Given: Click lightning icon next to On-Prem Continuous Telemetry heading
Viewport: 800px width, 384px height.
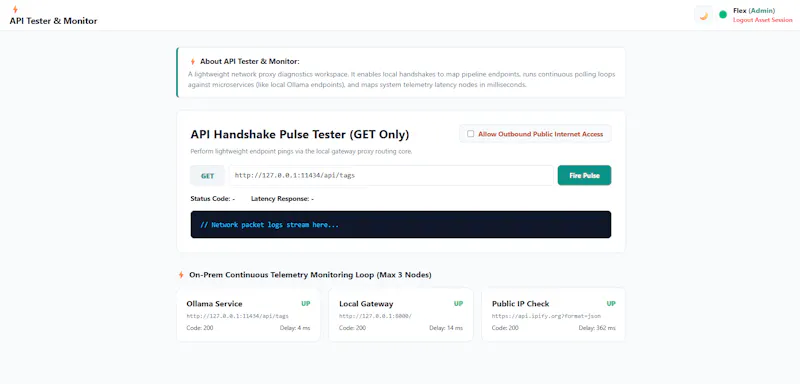Looking at the screenshot, I should (181, 275).
